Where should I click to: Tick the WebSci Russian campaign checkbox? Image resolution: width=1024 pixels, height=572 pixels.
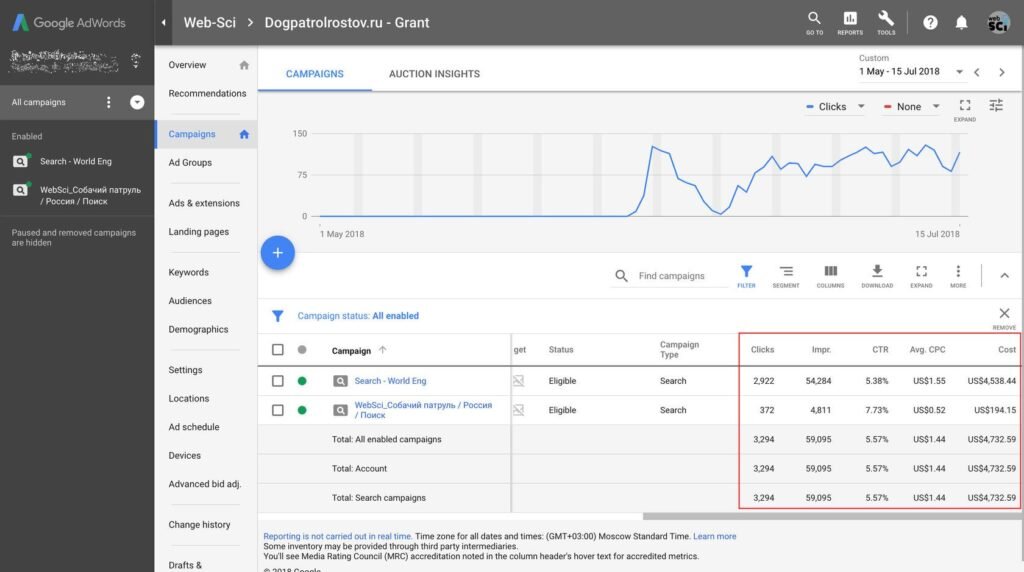(278, 410)
